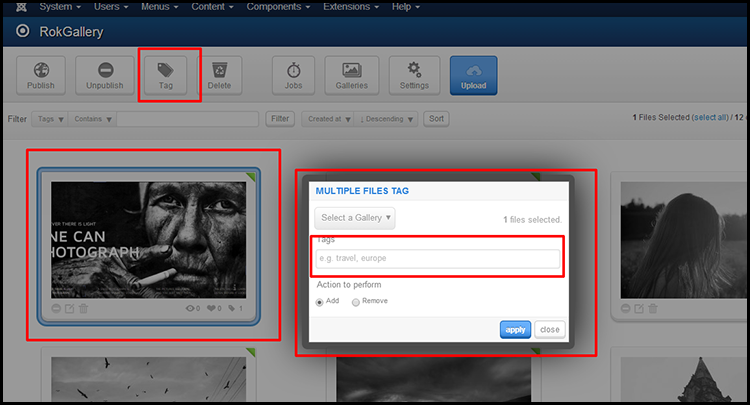Viewport: 750px width, 405px height.
Task: Select the tower spire photo thumbnail
Action: pyautogui.click(x=684, y=379)
